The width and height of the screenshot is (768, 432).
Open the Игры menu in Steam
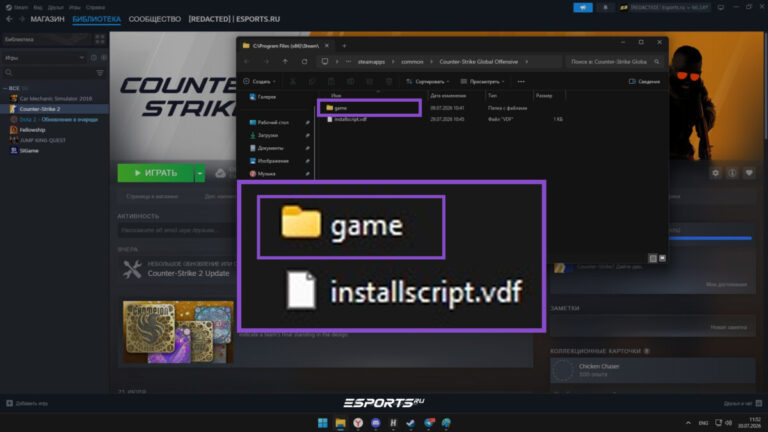click(74, 7)
